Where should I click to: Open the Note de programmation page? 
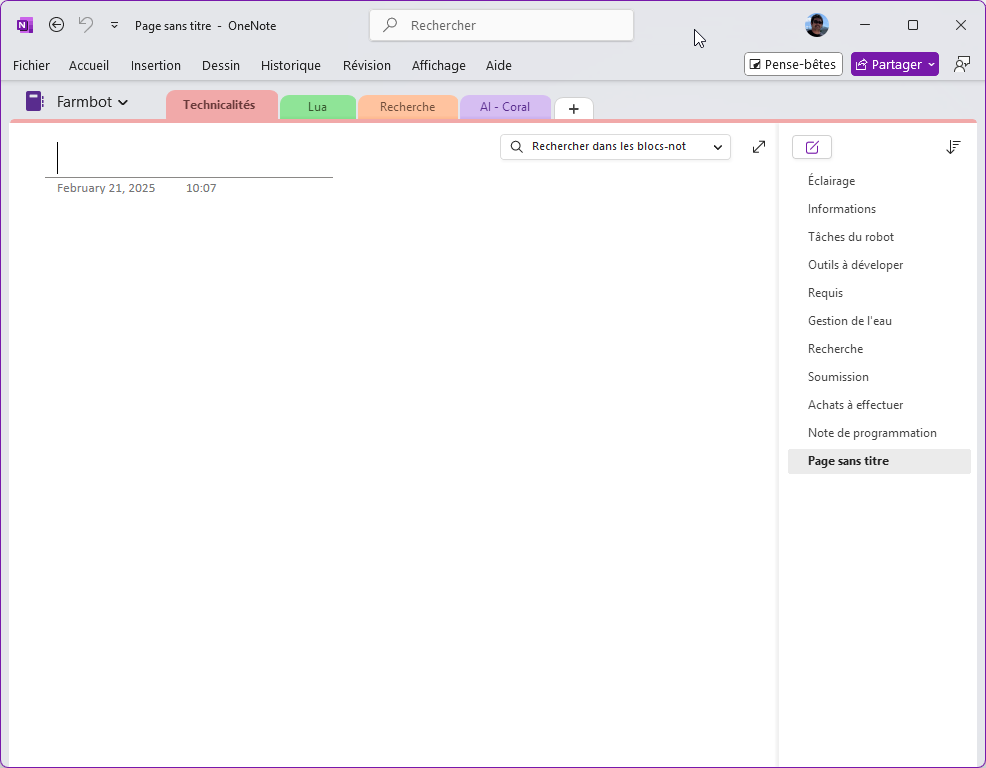(879, 433)
